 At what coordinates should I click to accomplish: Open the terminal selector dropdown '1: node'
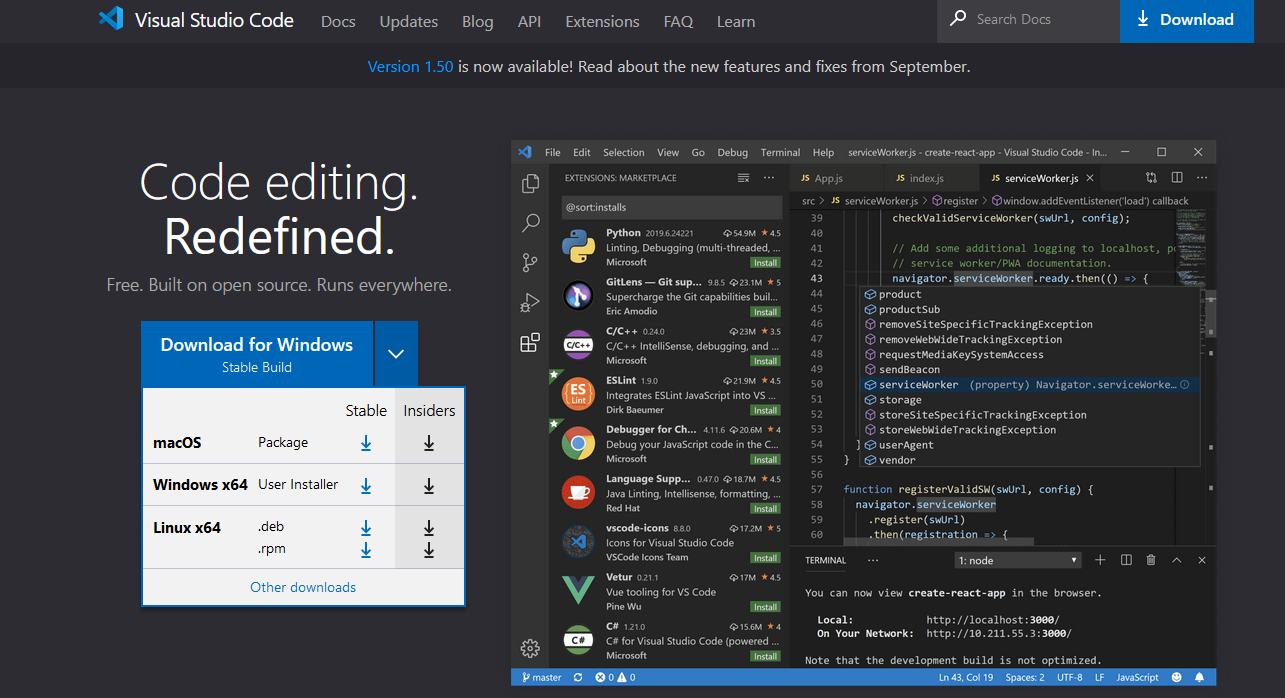click(x=1018, y=560)
